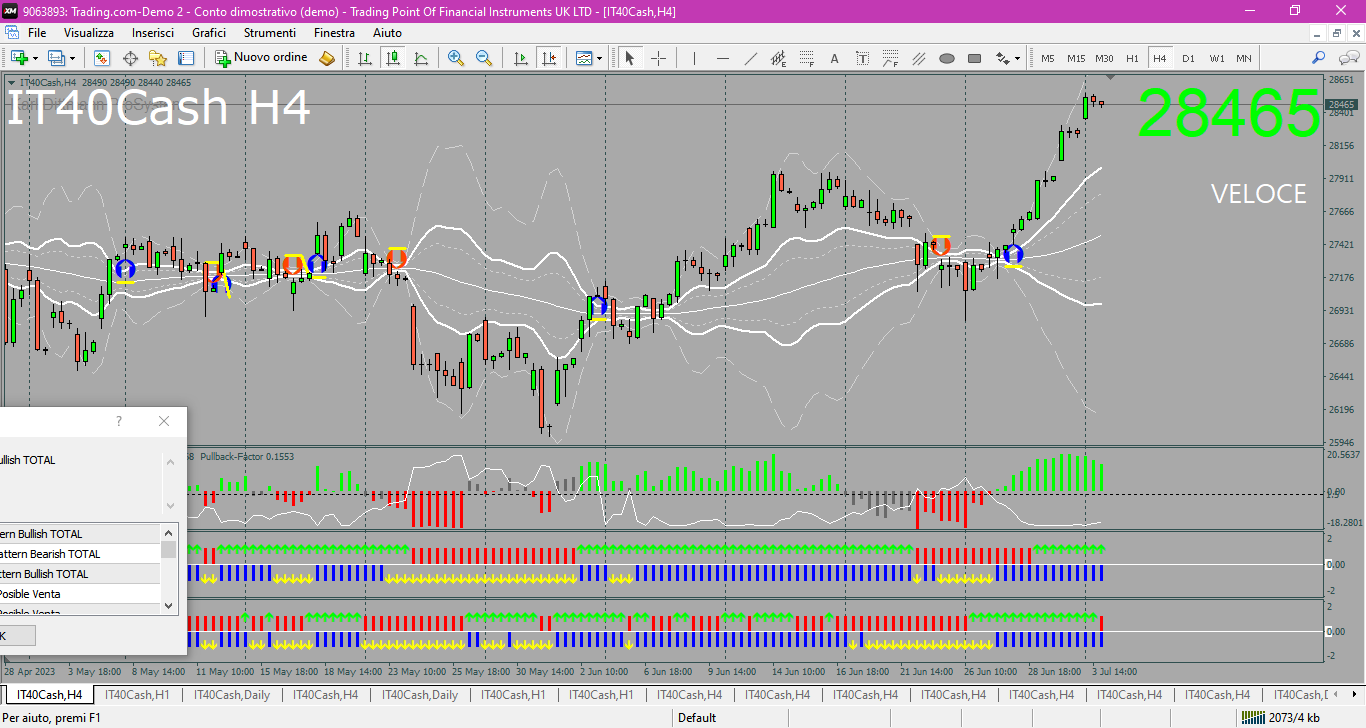Click the Default profile in status bar

(x=697, y=717)
